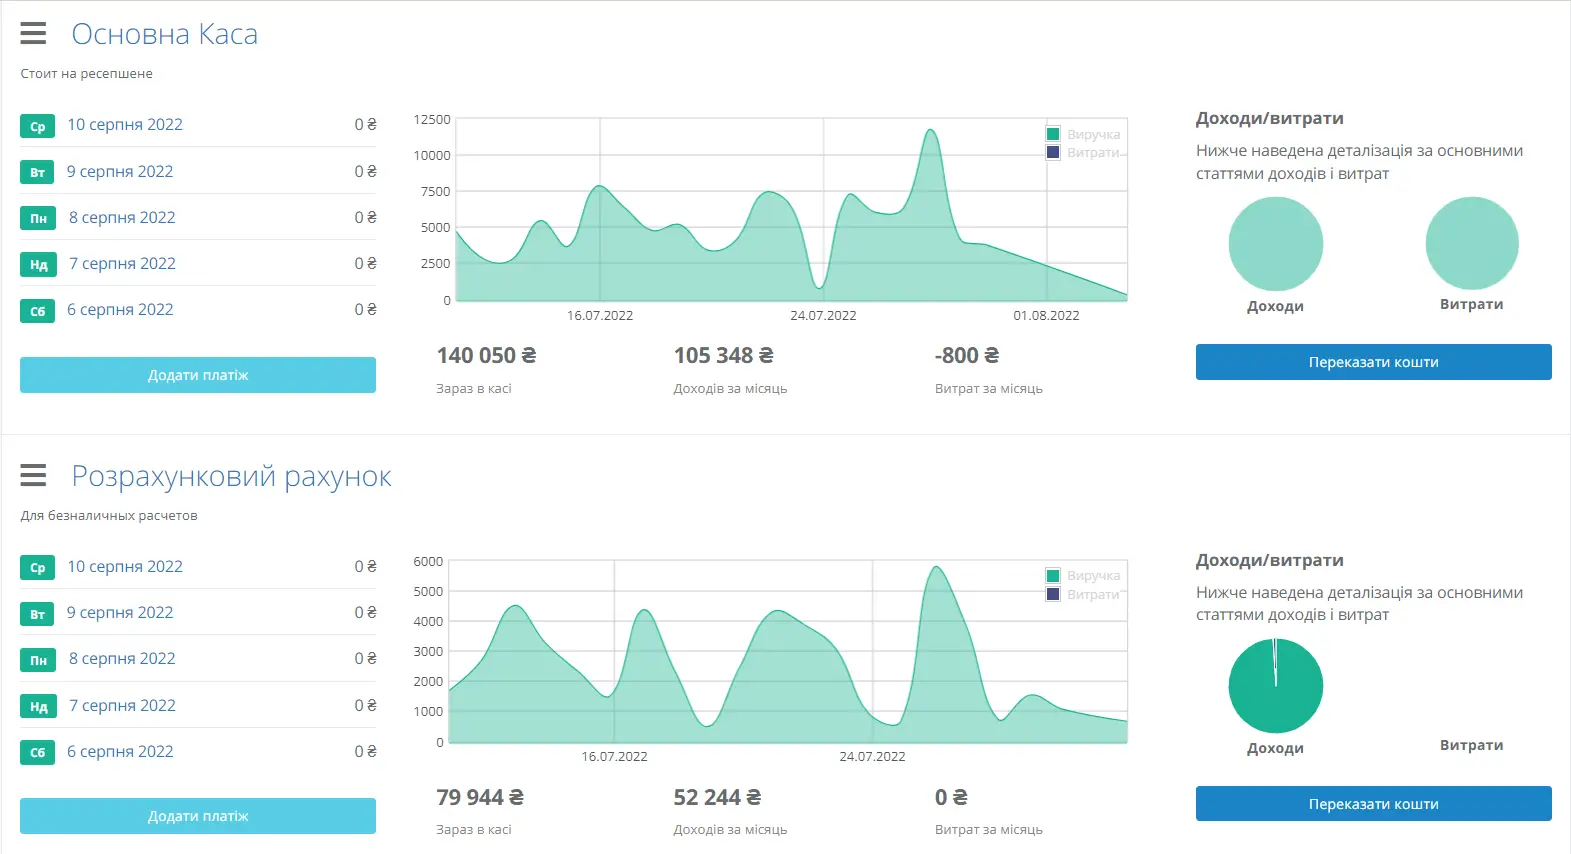Click the Пн day badge in Розрахунковий рахунок
Screen dimensions: 1571x854
[37, 660]
